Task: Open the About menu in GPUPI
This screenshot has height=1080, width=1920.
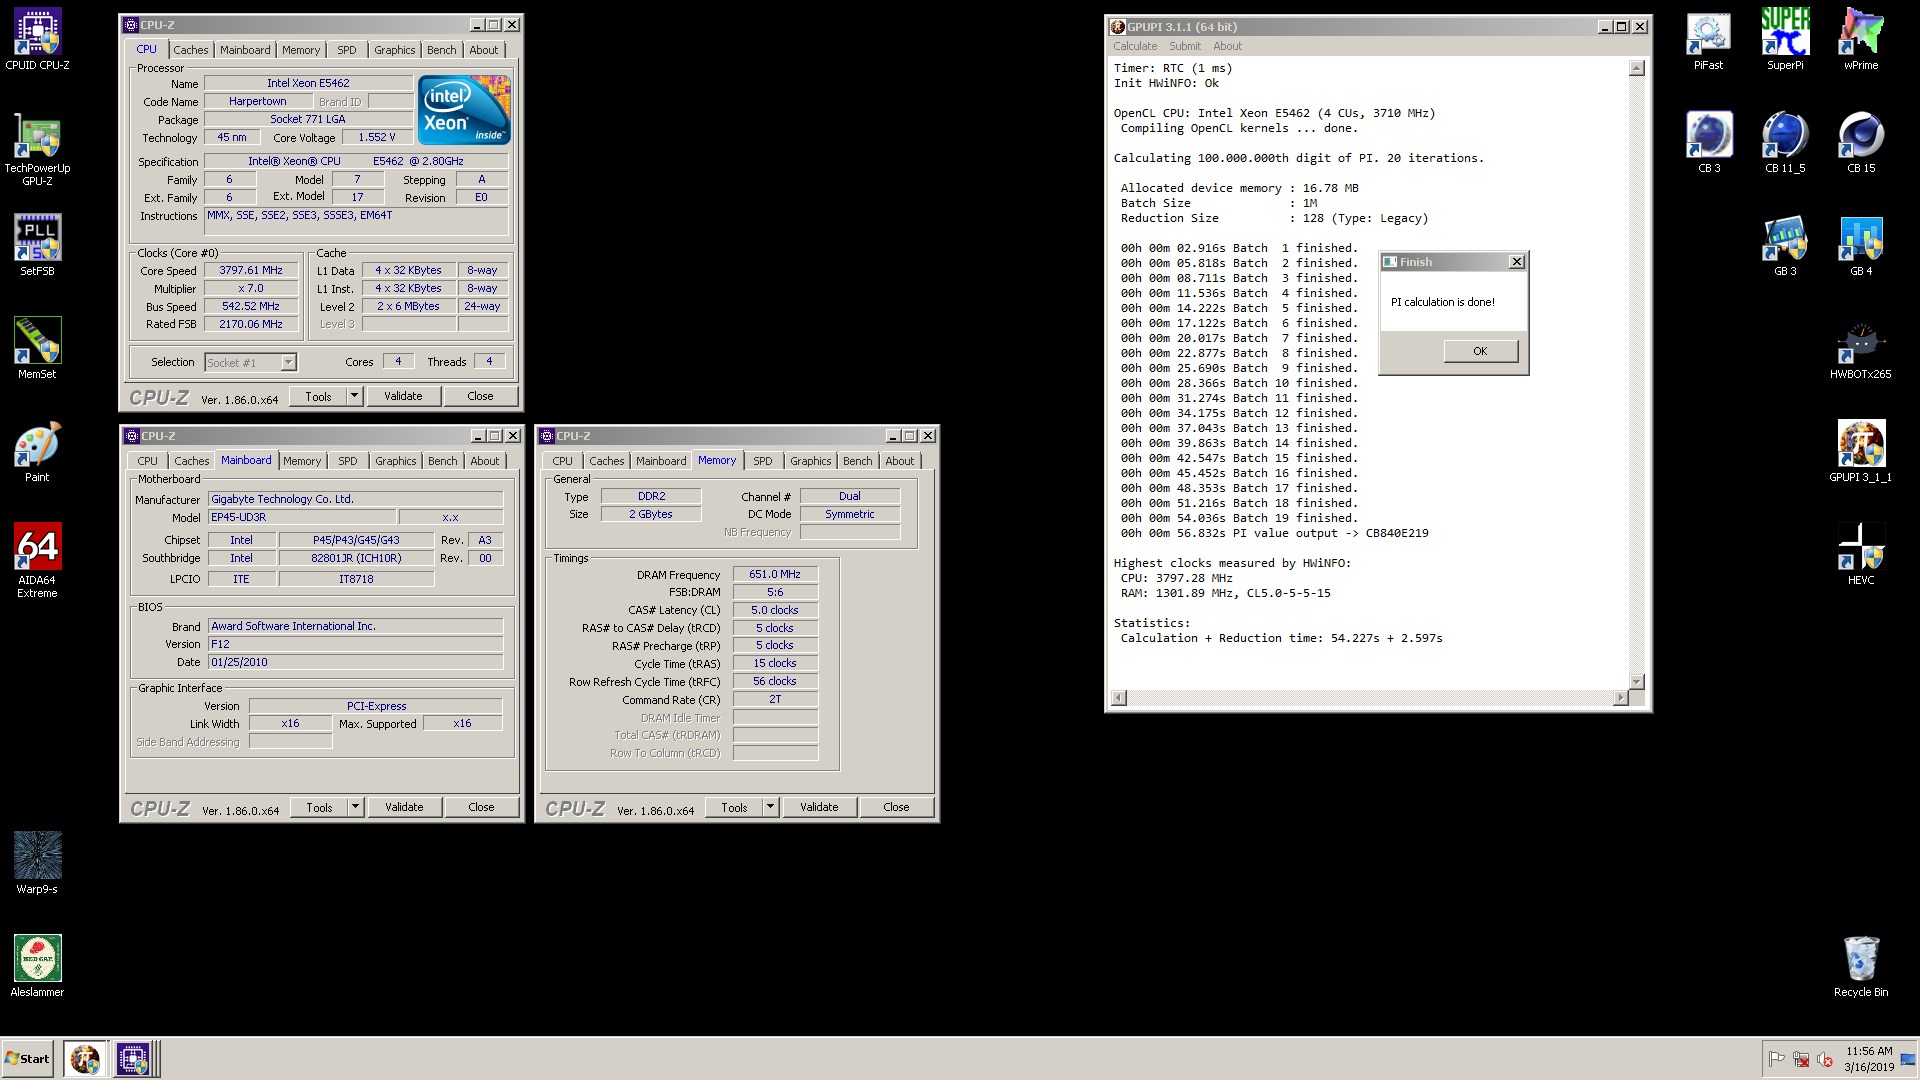Action: point(1227,46)
